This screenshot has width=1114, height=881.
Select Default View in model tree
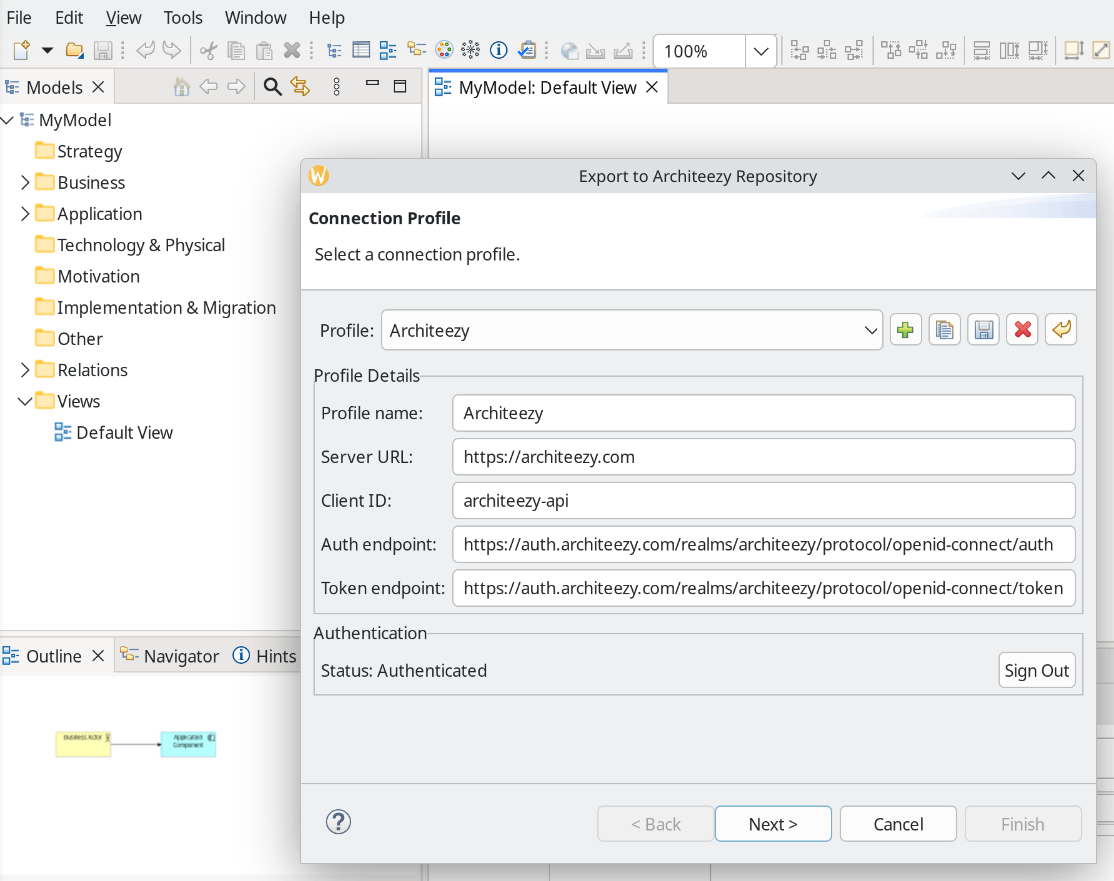(x=124, y=433)
